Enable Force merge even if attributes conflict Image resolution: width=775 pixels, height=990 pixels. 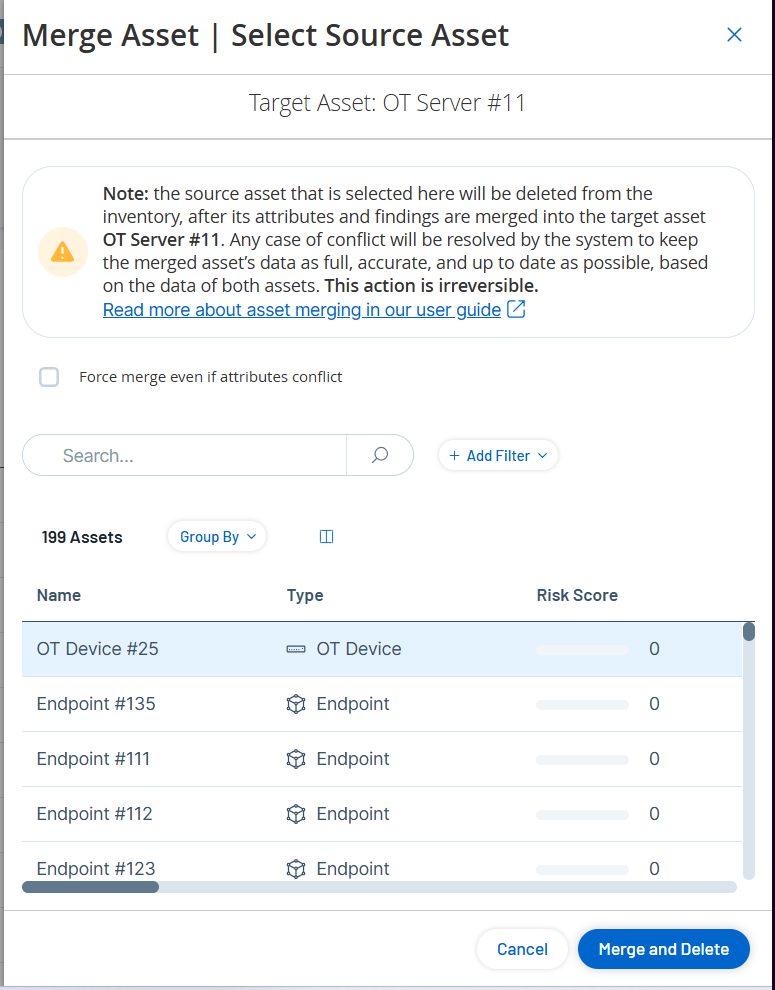pos(49,377)
